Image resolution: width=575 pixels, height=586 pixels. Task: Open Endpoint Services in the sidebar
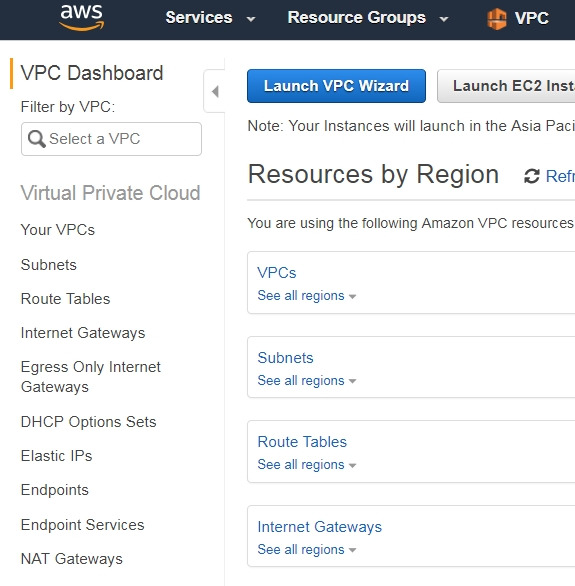coord(83,525)
